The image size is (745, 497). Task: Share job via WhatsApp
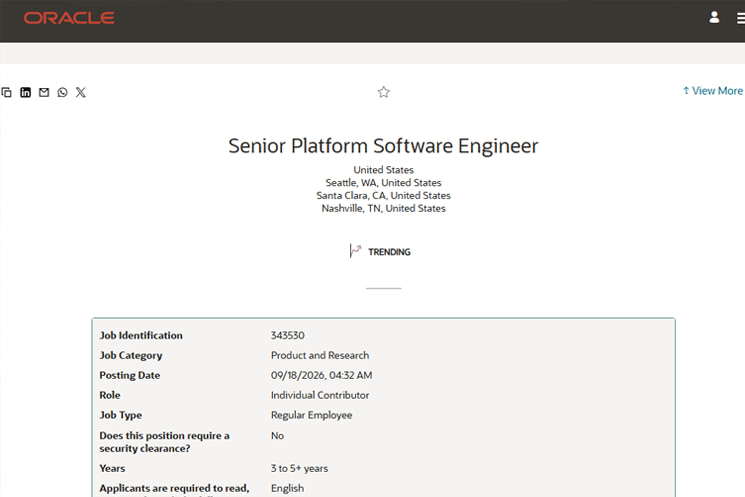pos(62,92)
